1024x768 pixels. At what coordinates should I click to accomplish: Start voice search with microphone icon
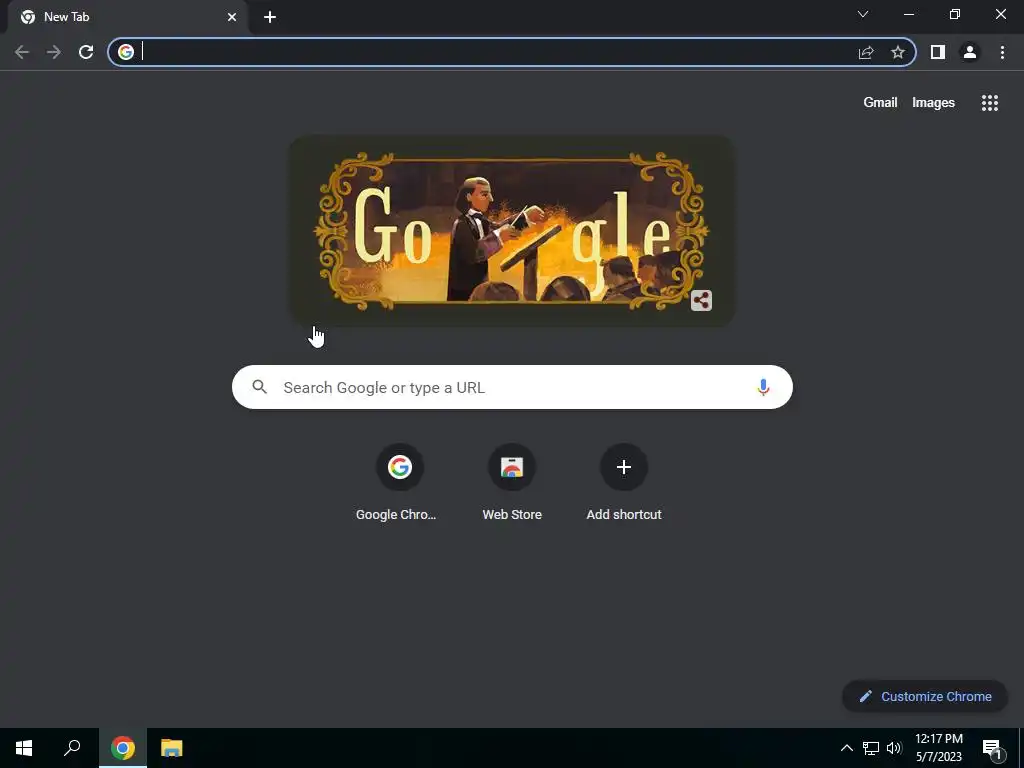763,387
